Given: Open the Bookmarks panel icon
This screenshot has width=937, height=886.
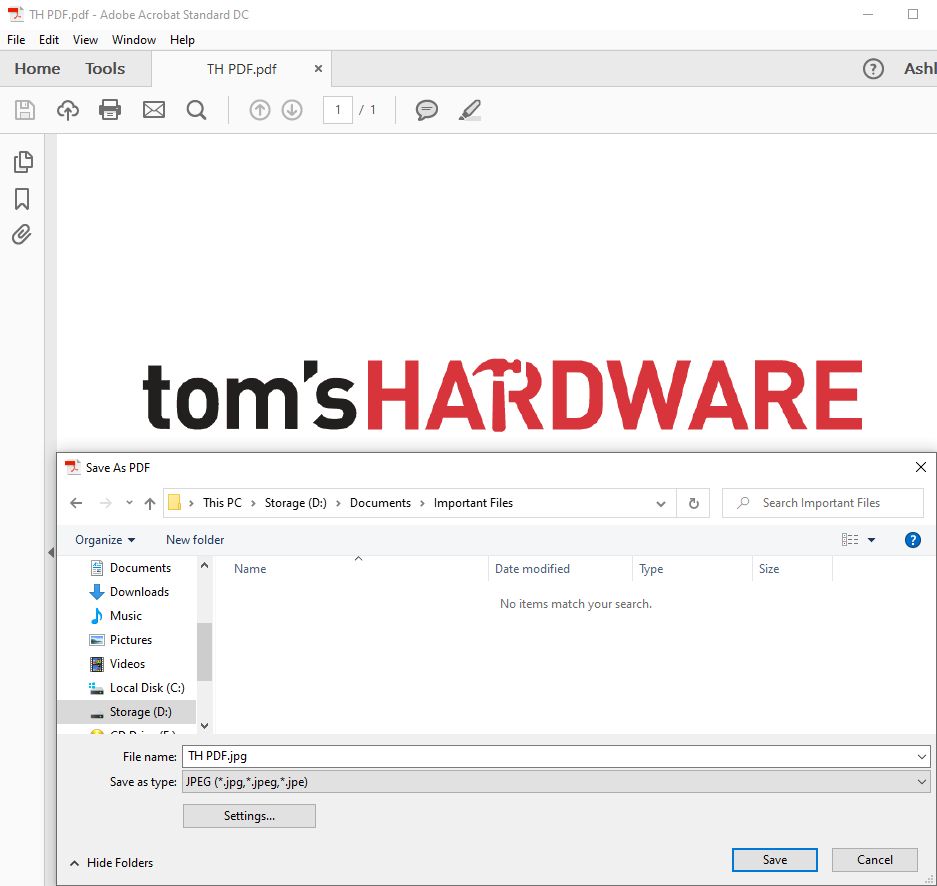Looking at the screenshot, I should [x=22, y=198].
